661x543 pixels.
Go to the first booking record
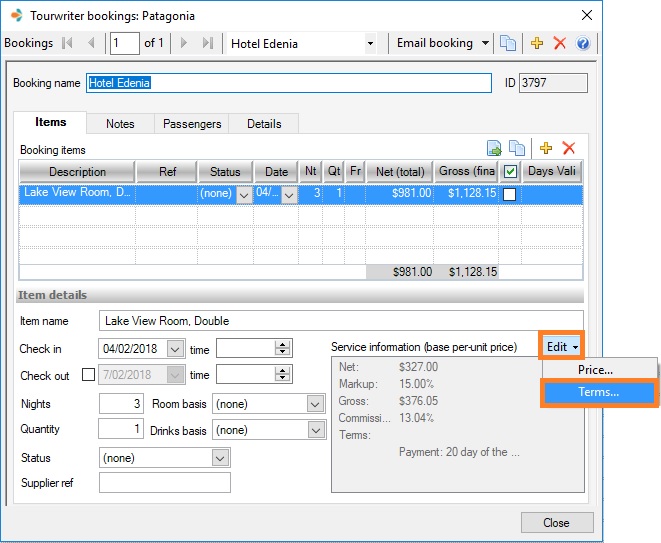[x=68, y=43]
